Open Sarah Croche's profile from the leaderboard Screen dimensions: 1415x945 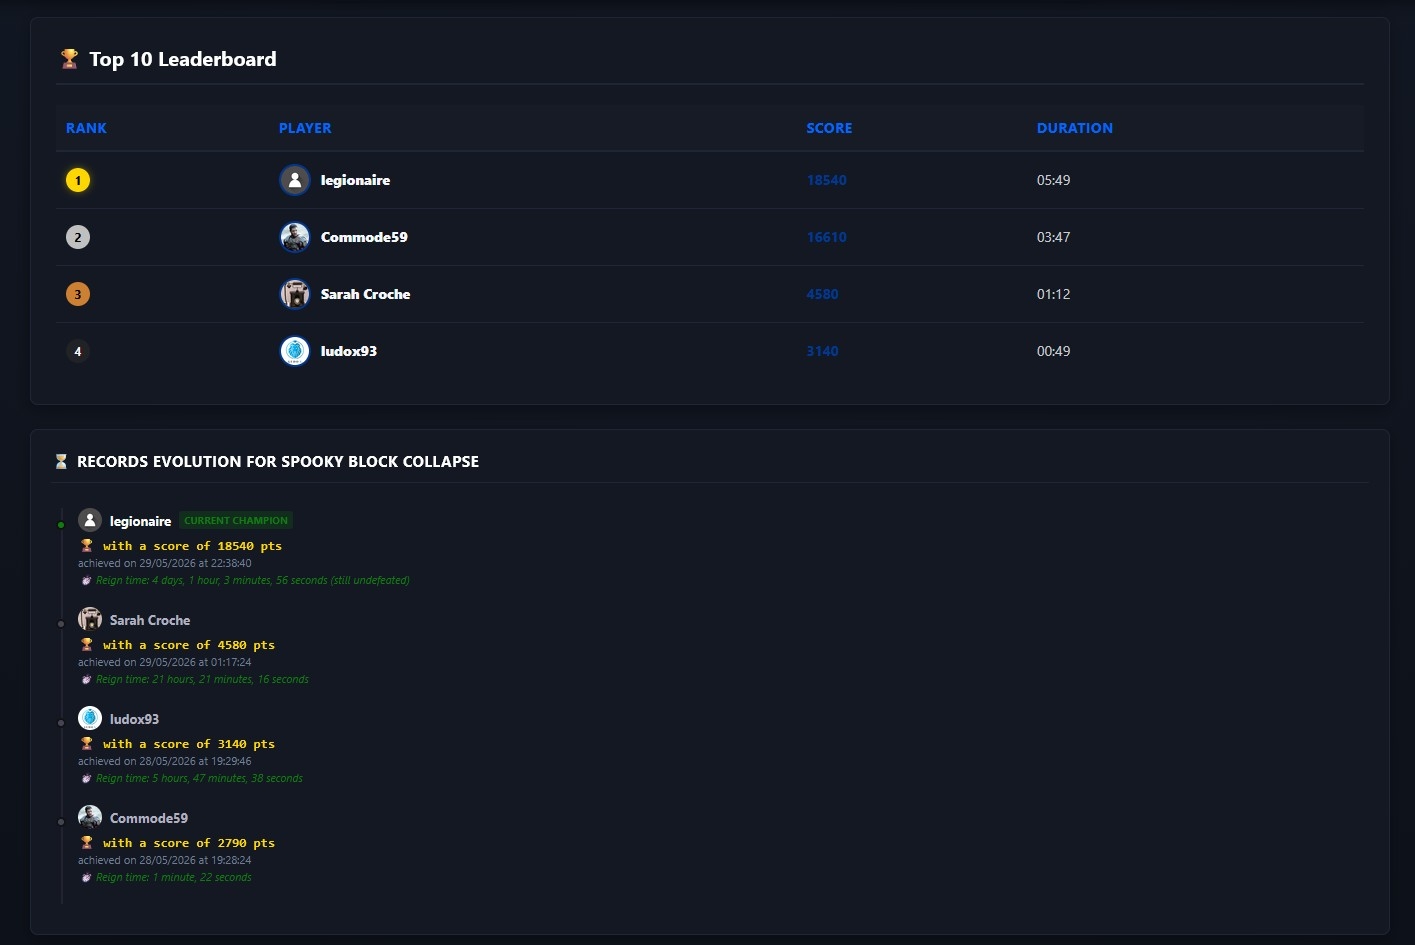tap(365, 294)
